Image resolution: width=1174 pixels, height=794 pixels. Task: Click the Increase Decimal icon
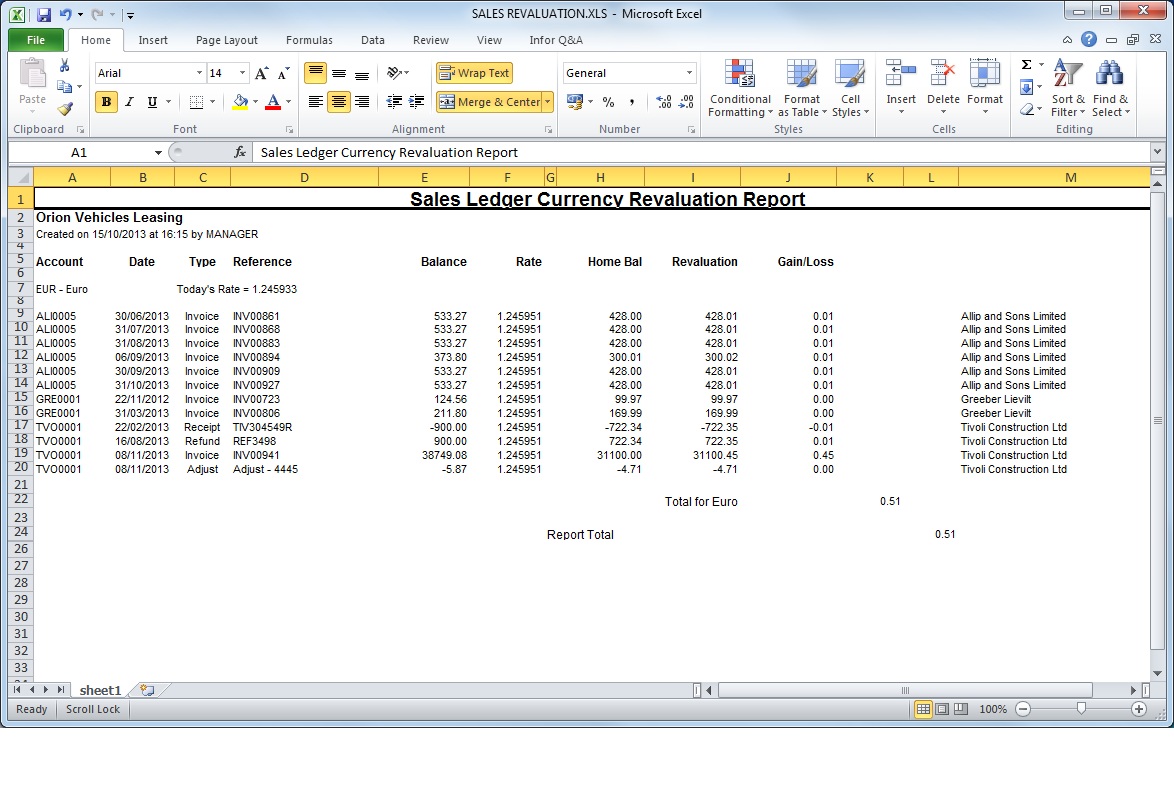point(664,102)
